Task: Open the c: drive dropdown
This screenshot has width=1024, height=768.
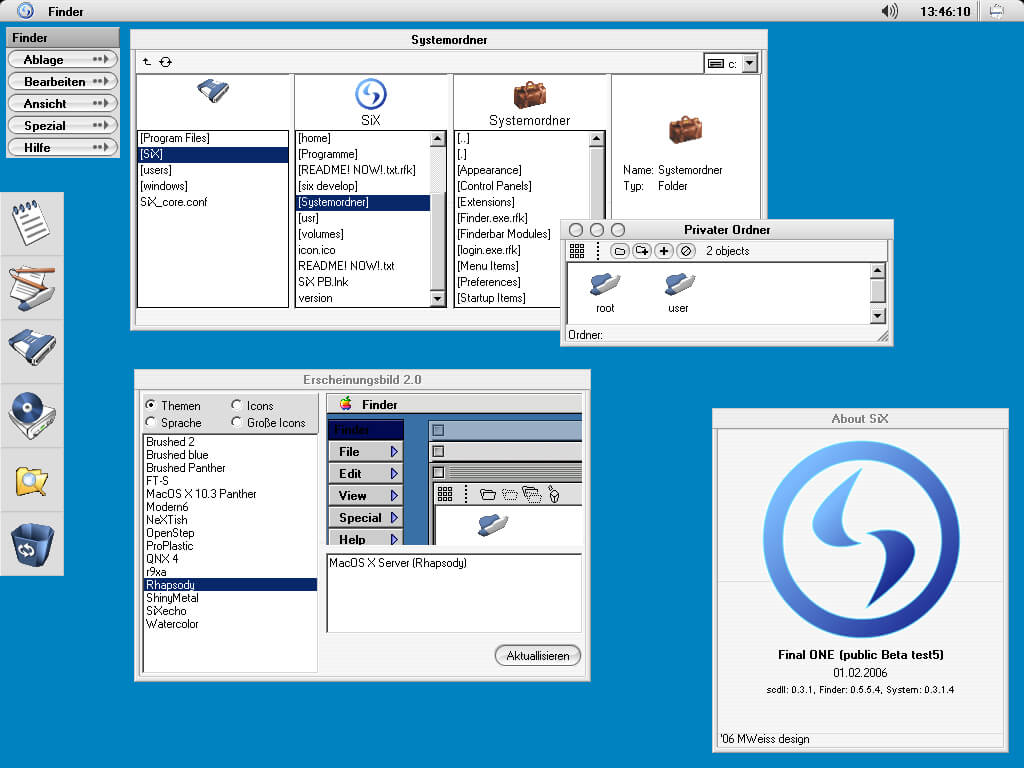Action: pyautogui.click(x=750, y=63)
